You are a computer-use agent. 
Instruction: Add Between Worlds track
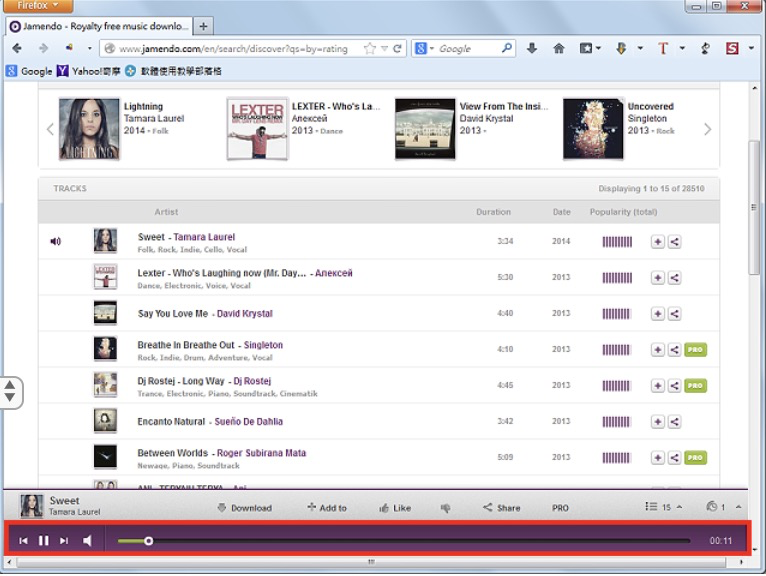(658, 457)
